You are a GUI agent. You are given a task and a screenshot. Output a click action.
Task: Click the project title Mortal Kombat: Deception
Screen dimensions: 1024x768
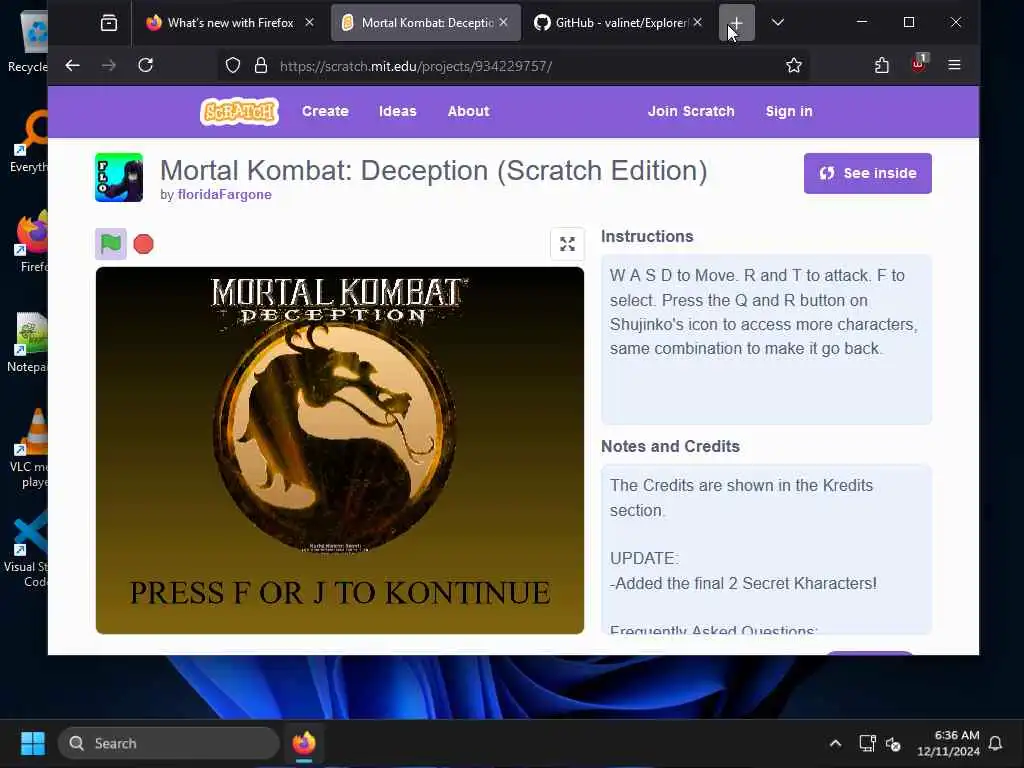(434, 171)
